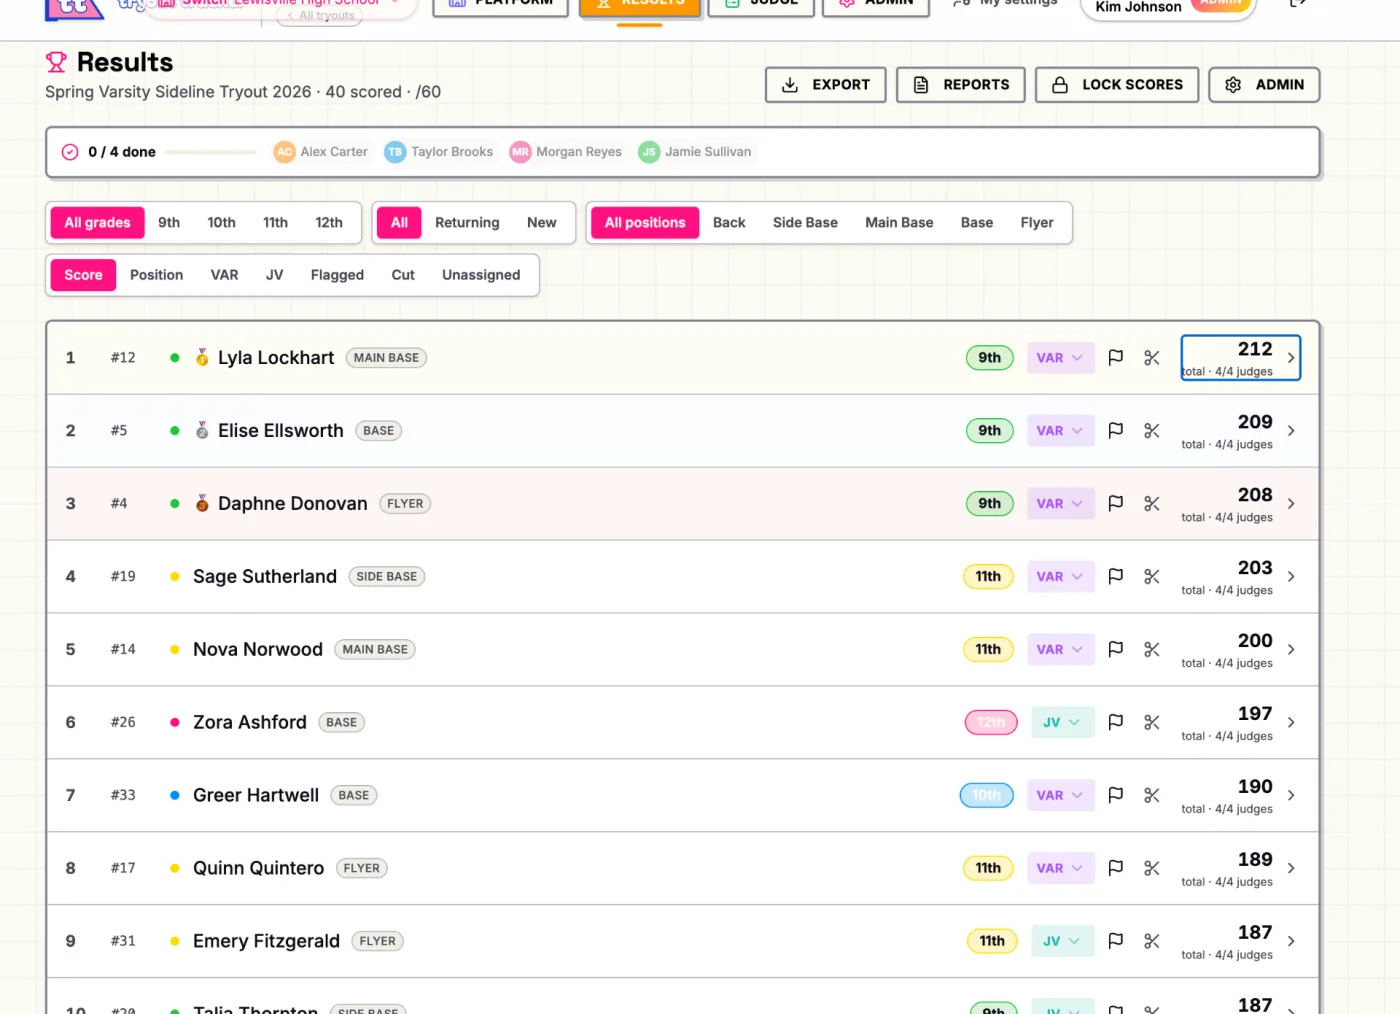Flag Emery Fitzgerald's row
The height and width of the screenshot is (1014, 1400).
(1116, 941)
